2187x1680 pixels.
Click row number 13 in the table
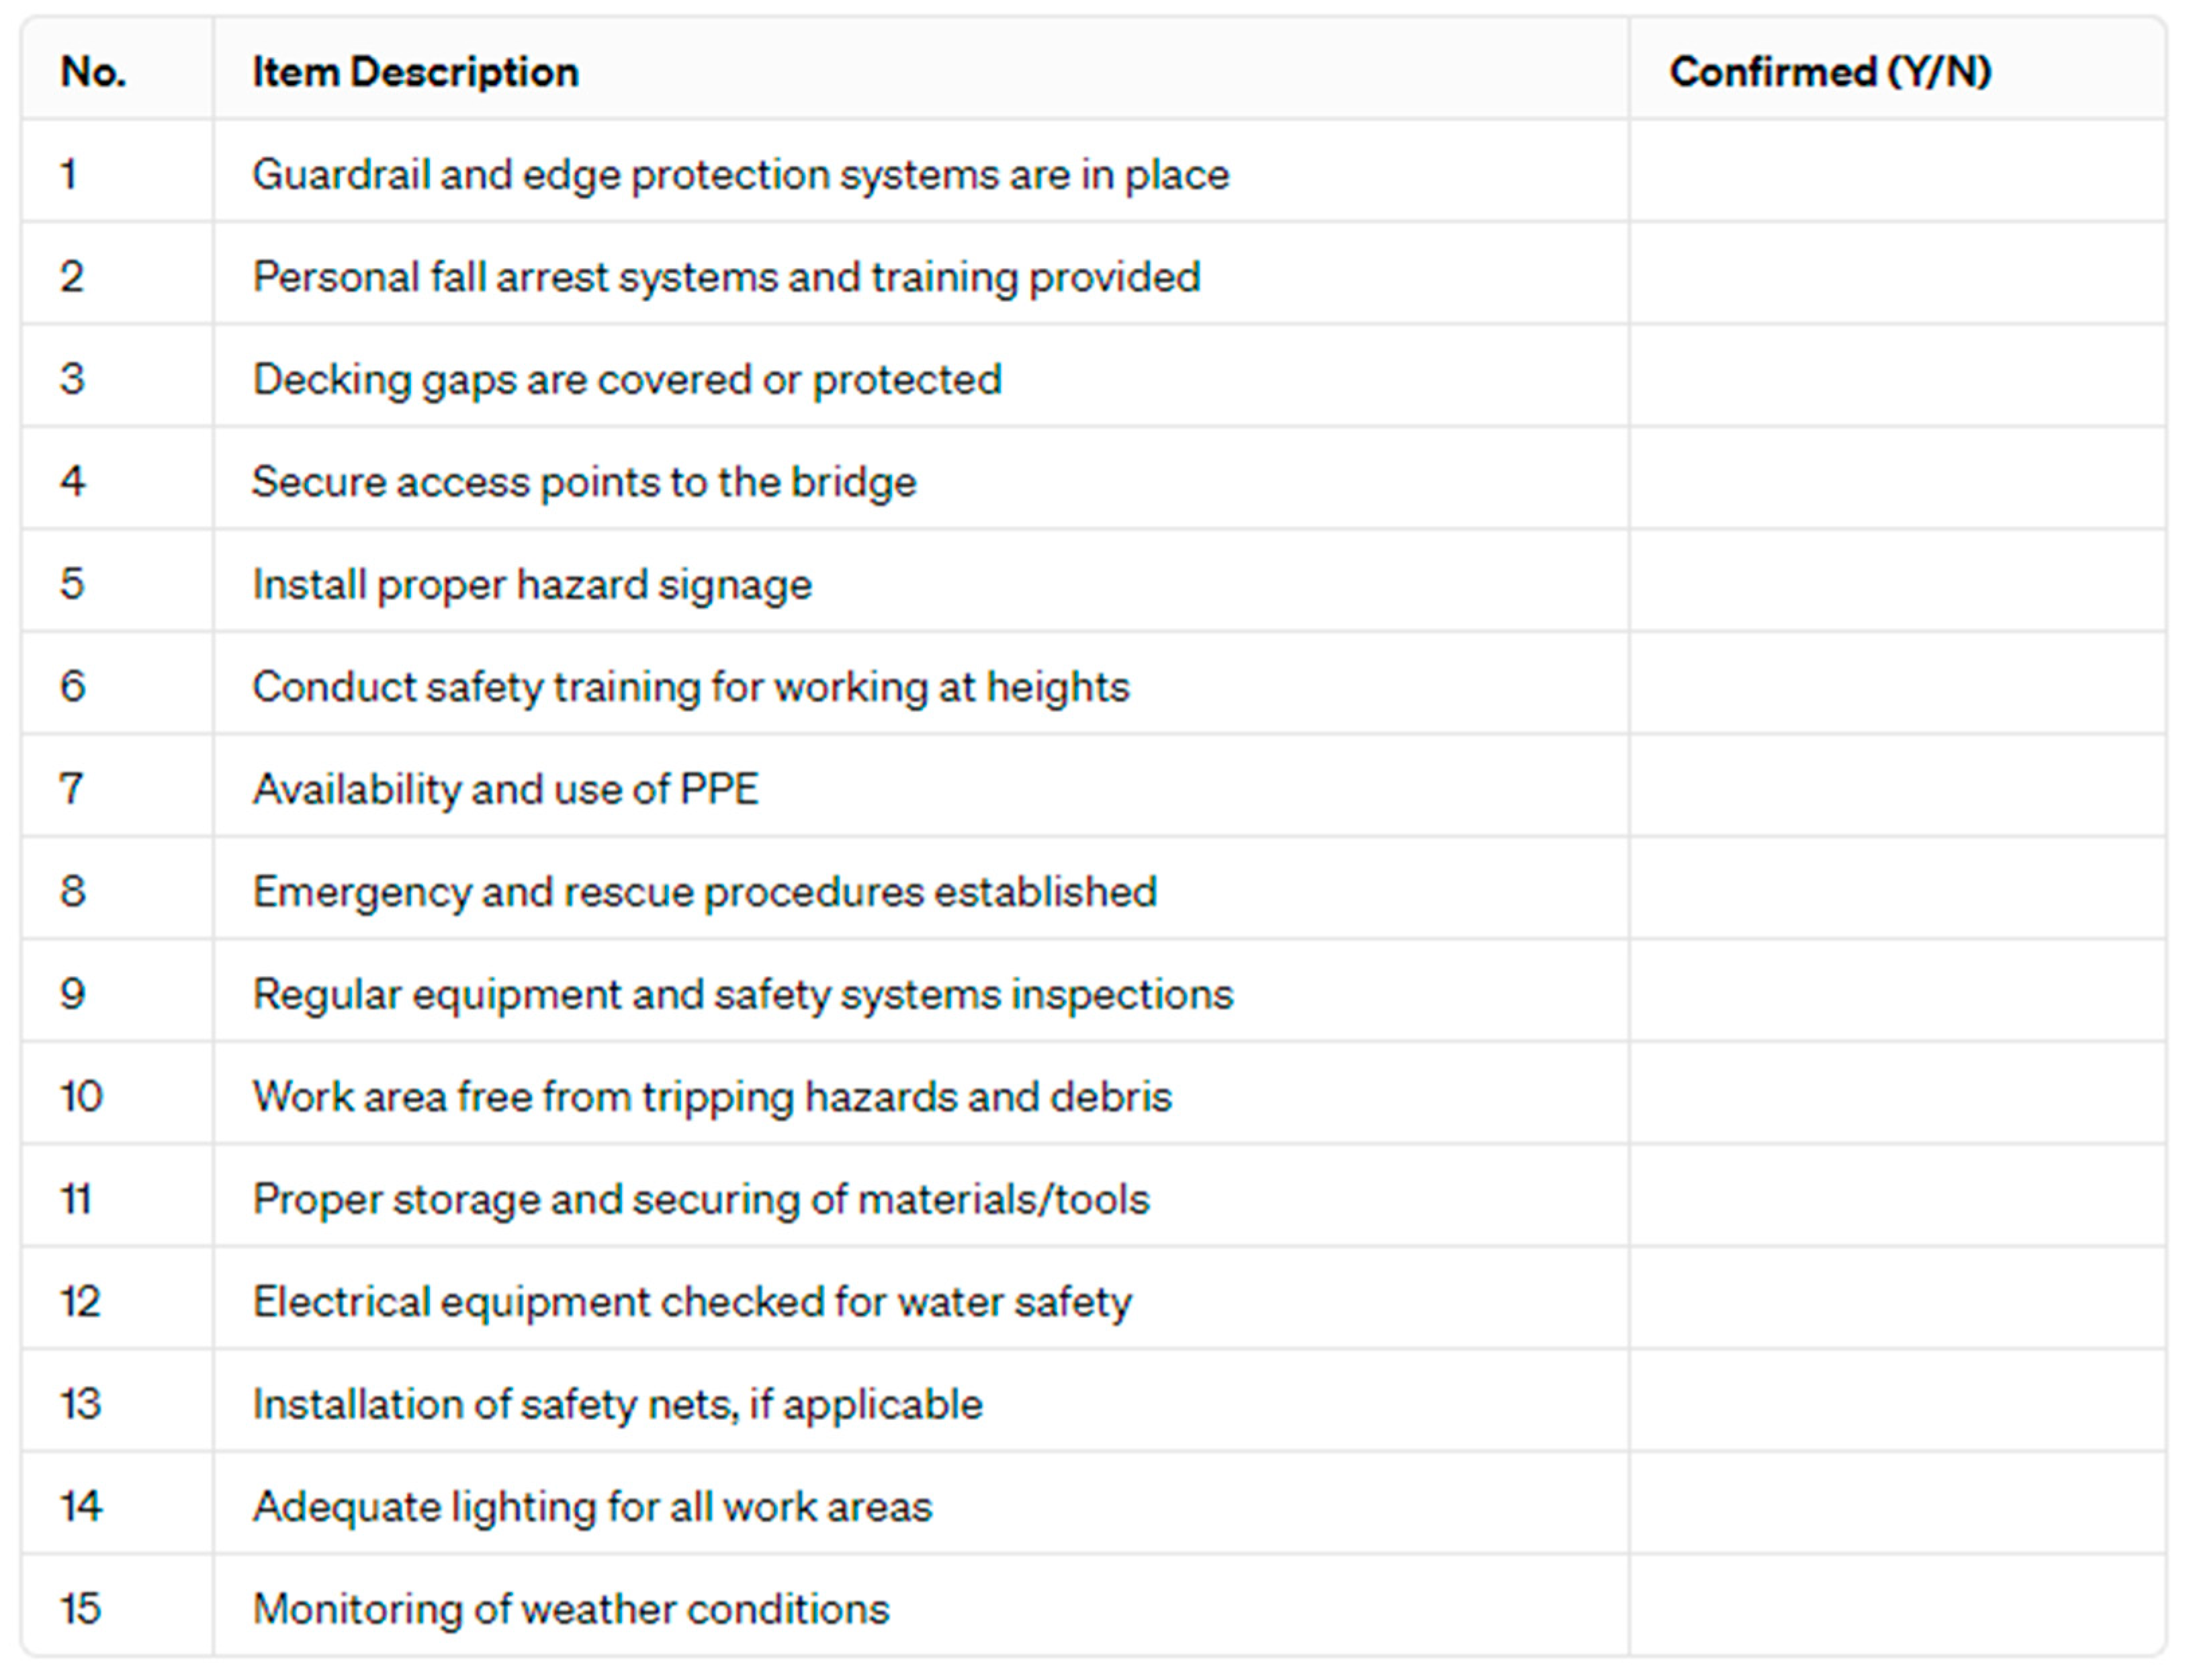click(81, 1404)
